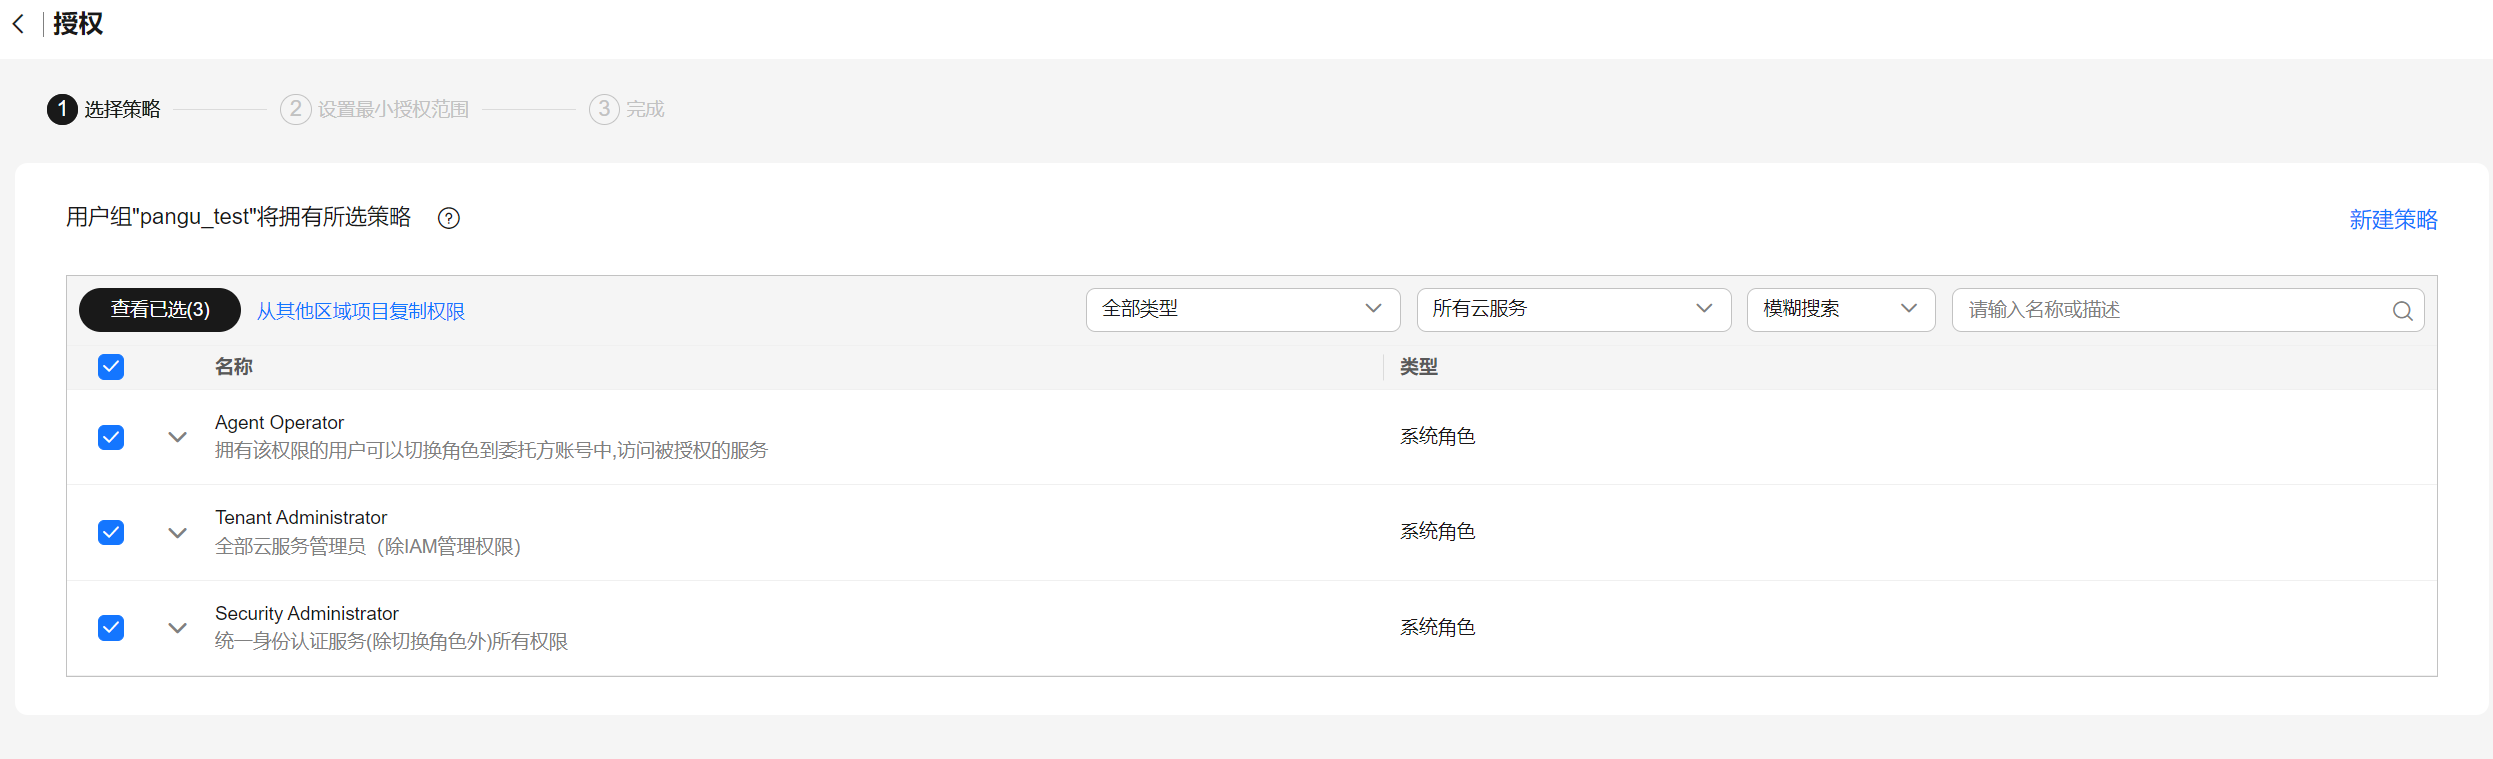Click the 从其他区域项目复制权限 link

point(361,311)
